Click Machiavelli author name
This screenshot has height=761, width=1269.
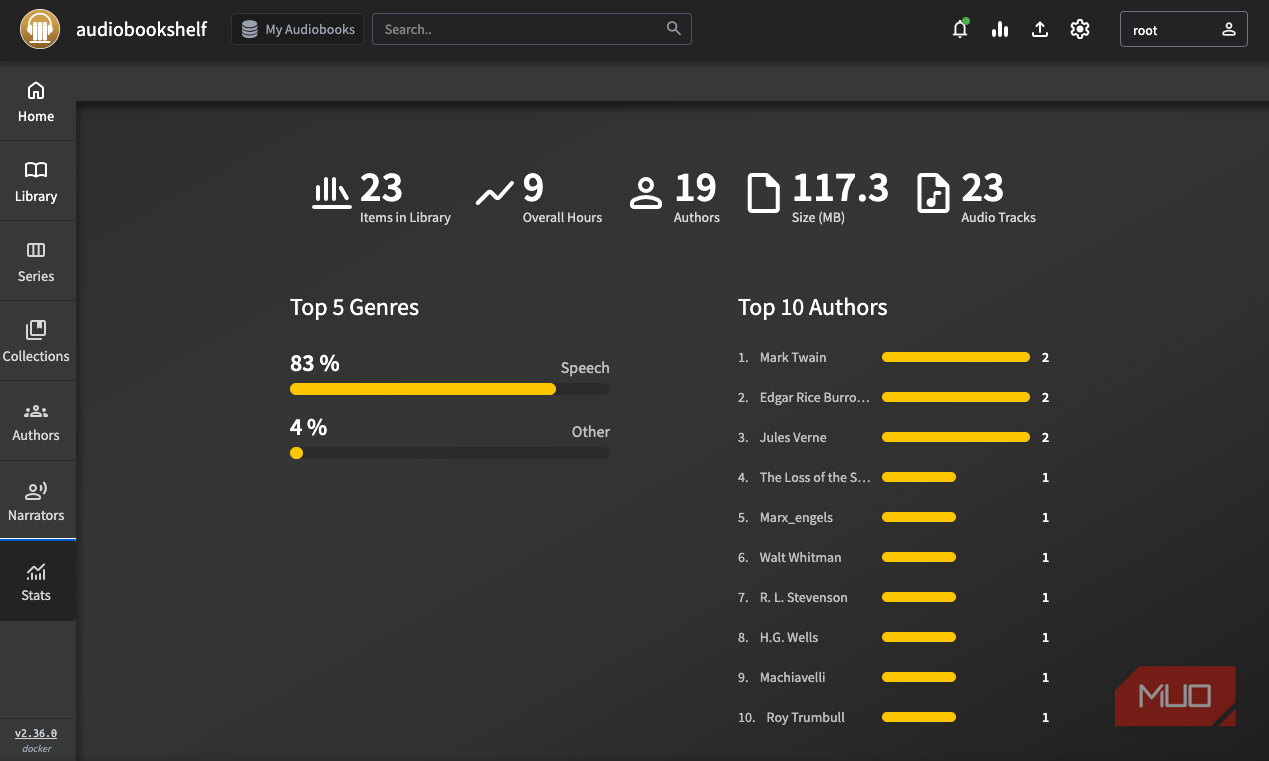click(793, 677)
